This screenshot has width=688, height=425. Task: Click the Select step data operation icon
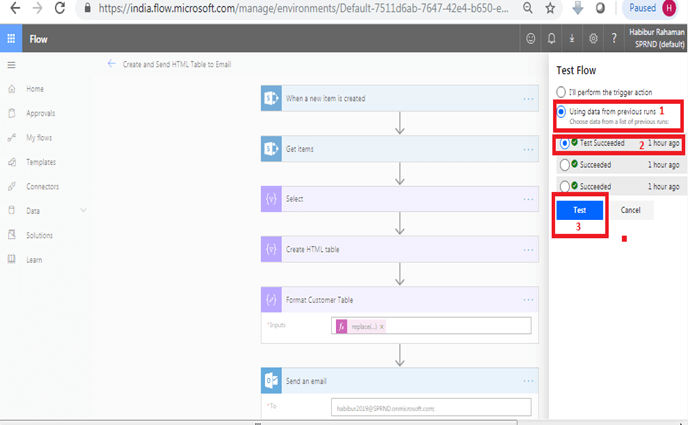271,199
